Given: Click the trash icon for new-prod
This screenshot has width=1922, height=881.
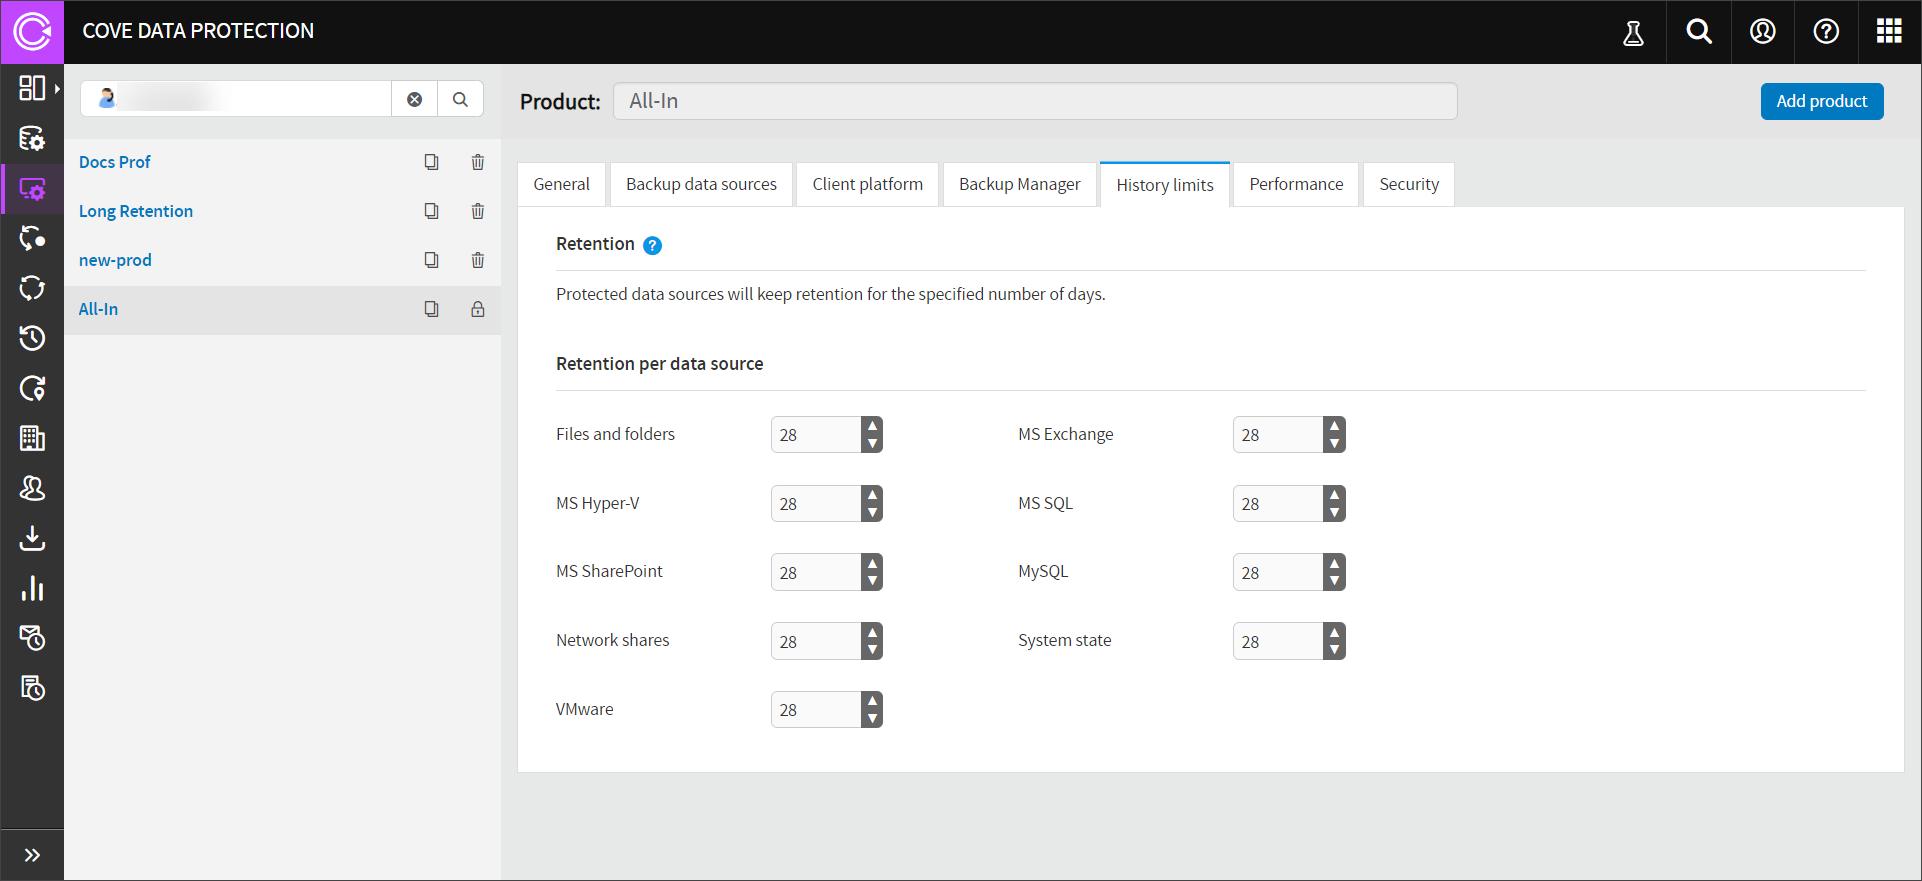Looking at the screenshot, I should [x=478, y=260].
